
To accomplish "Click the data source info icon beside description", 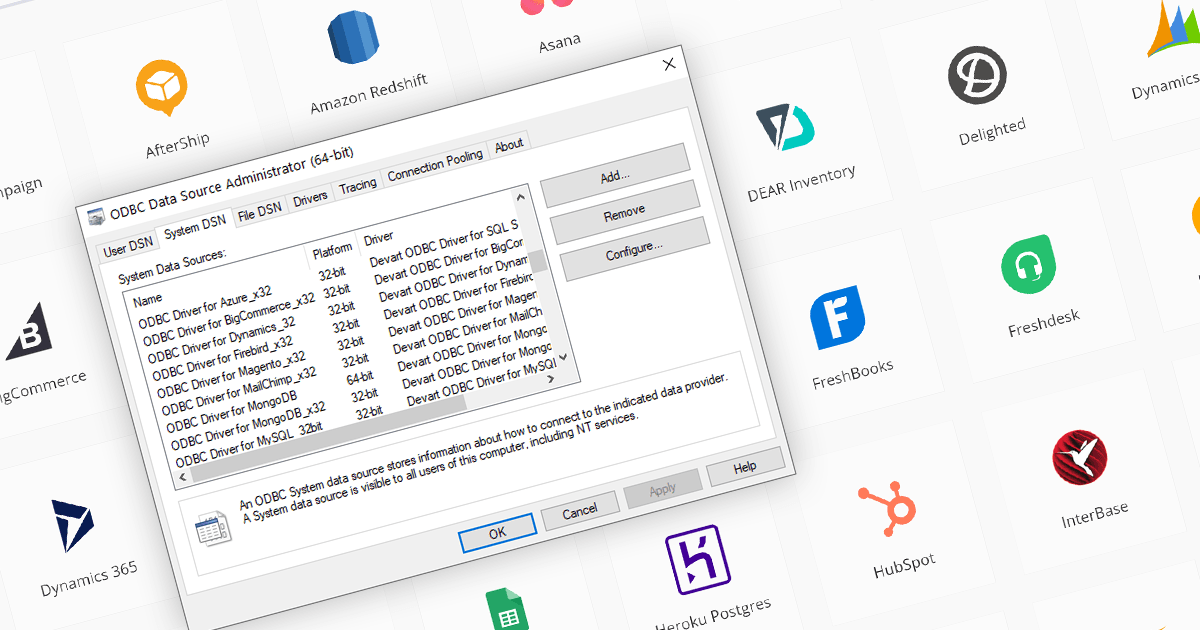I will point(213,527).
